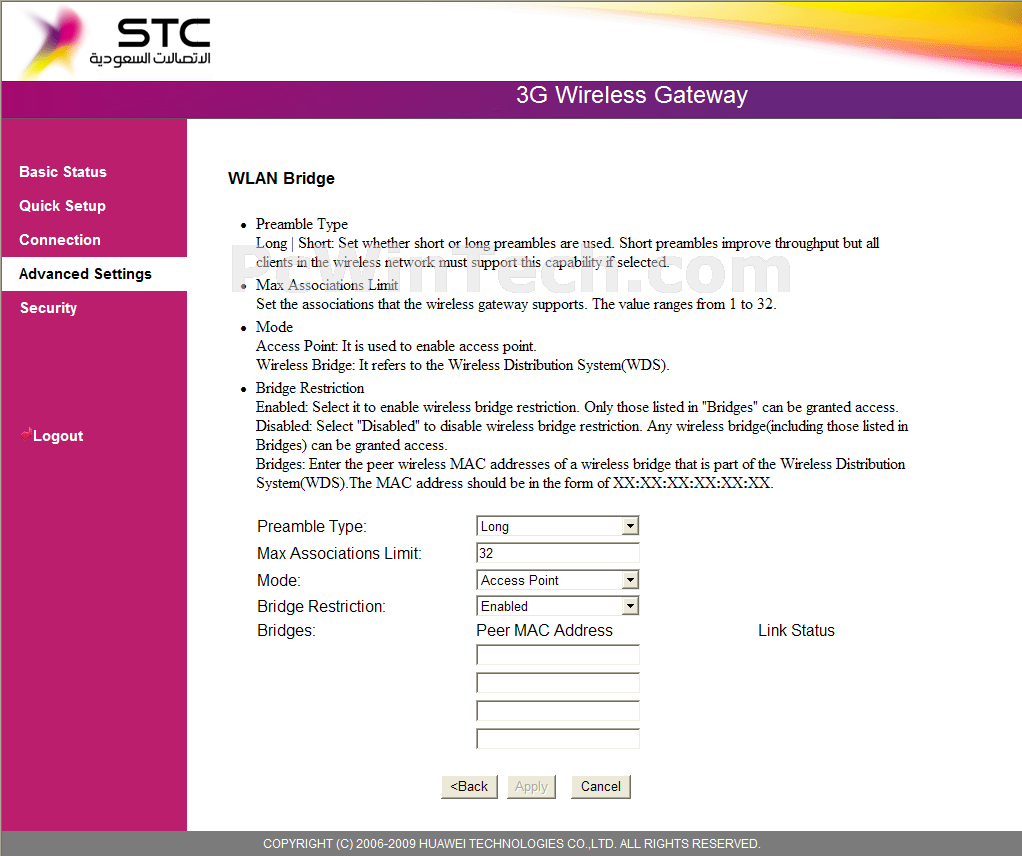The width and height of the screenshot is (1022, 856).
Task: Click the 'Bridges:' form label
Action: (286, 630)
